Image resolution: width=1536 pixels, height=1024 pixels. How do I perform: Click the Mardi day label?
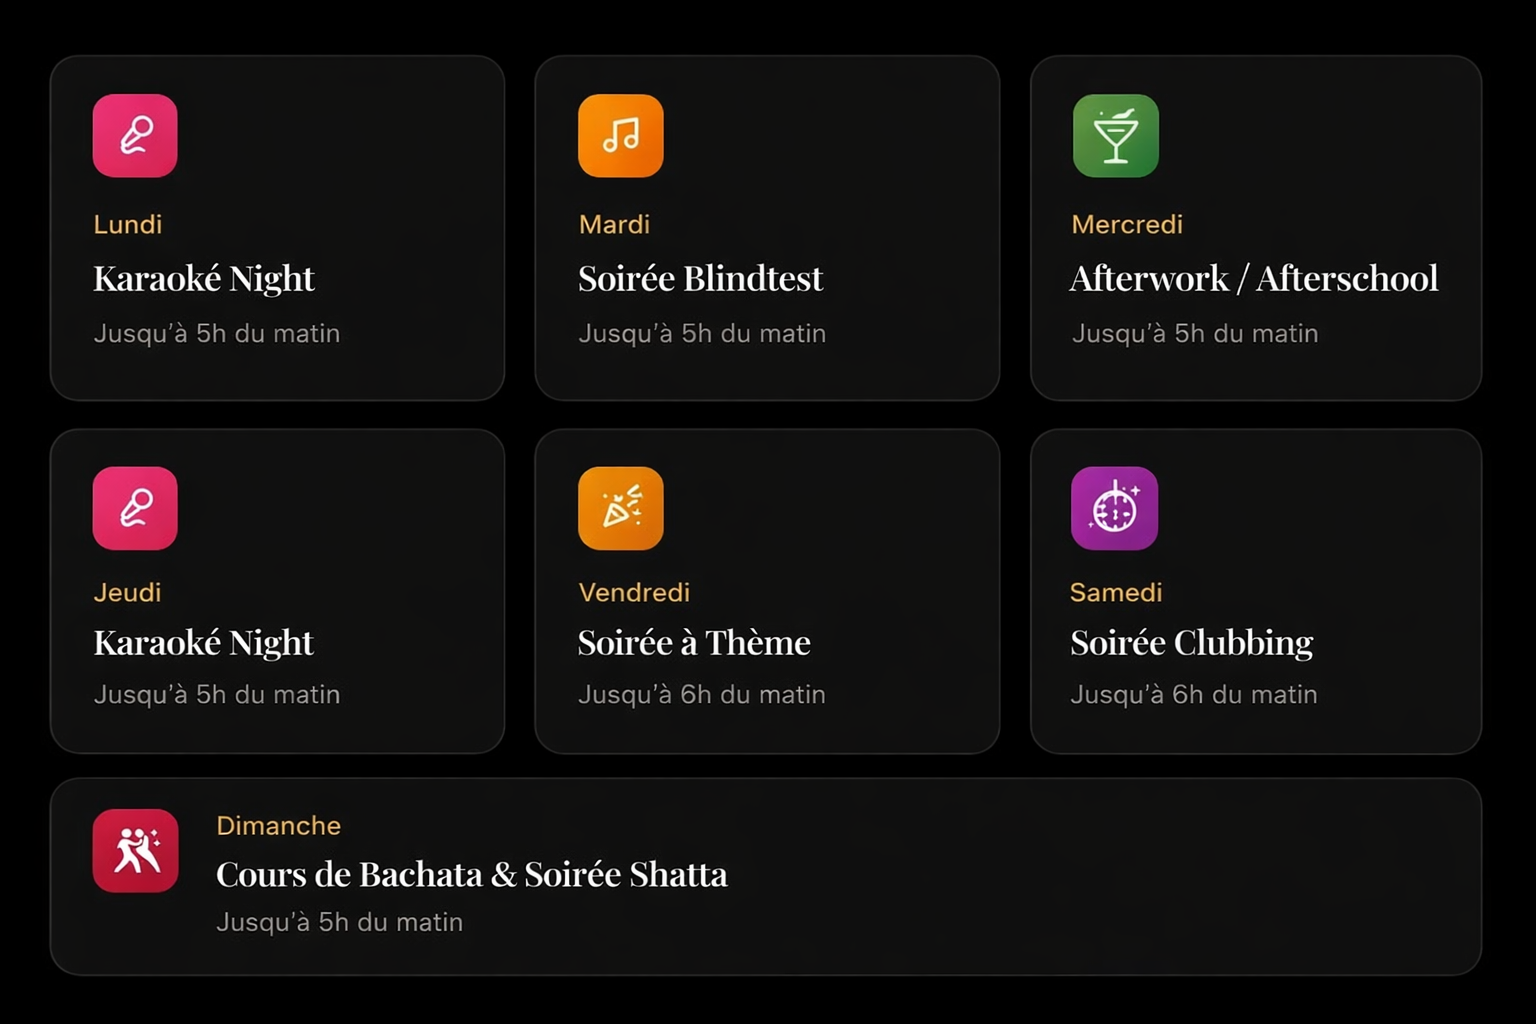pos(614,224)
